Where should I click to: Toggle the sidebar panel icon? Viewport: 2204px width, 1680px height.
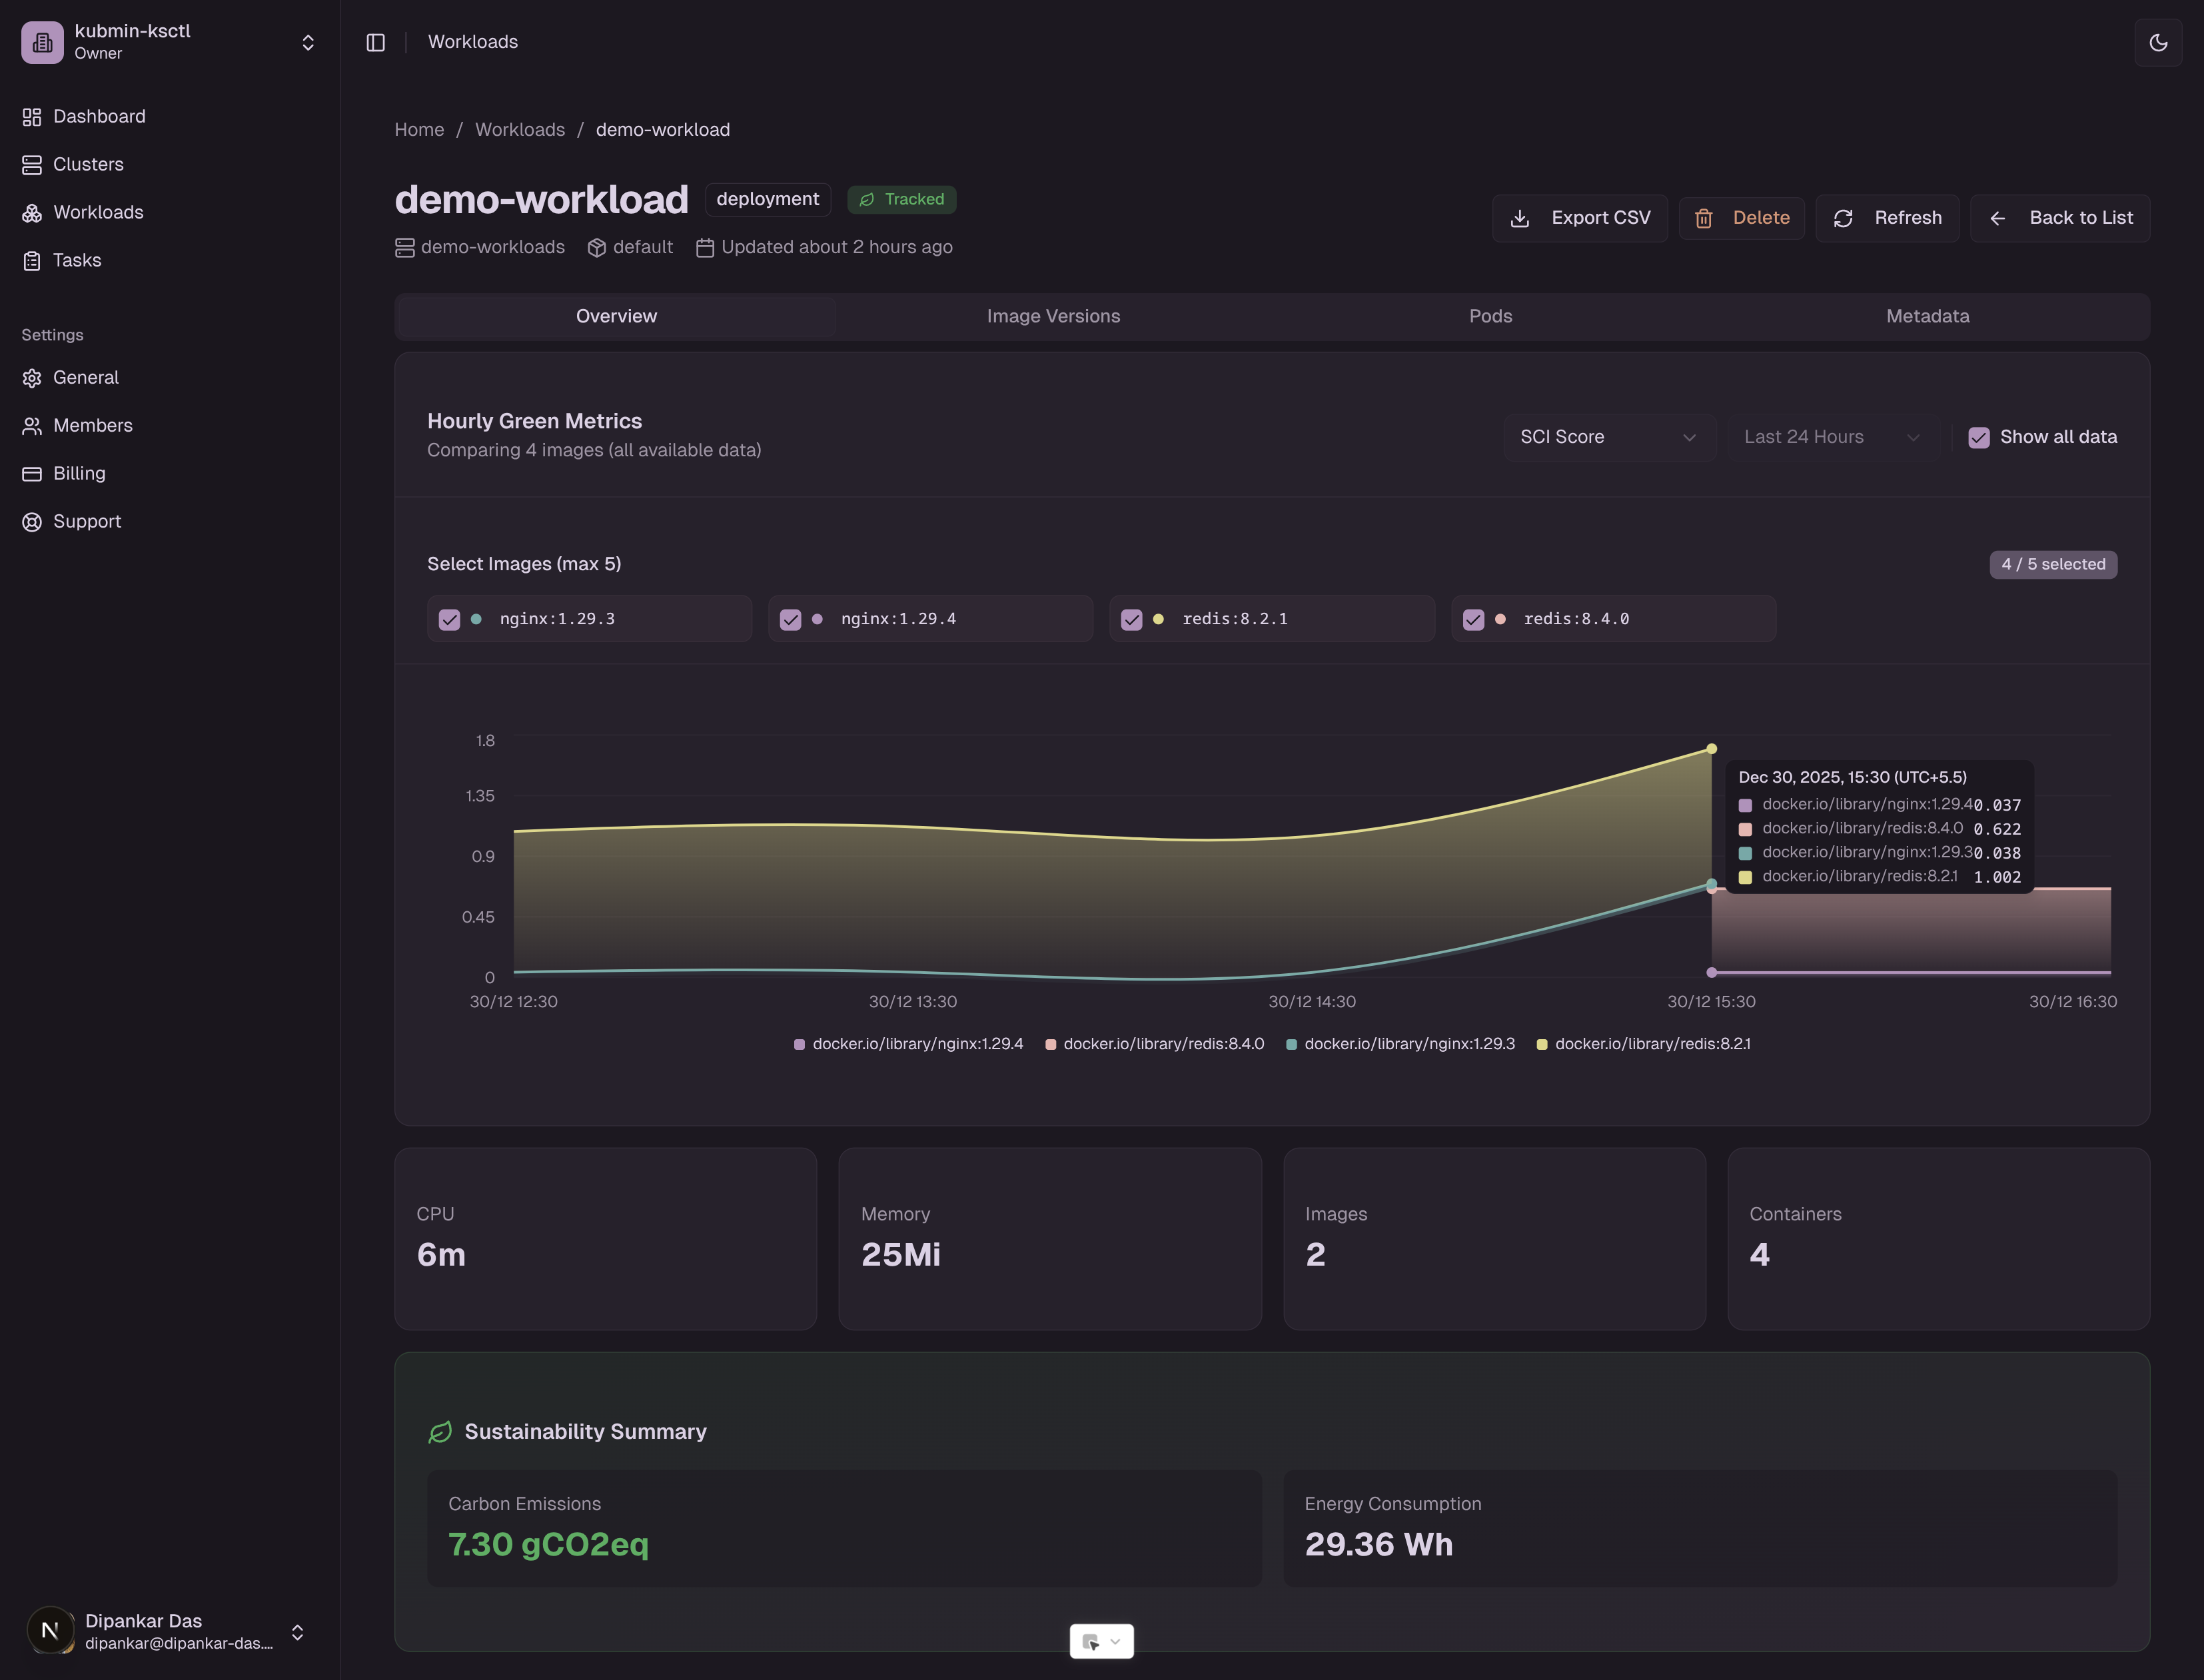click(x=376, y=42)
